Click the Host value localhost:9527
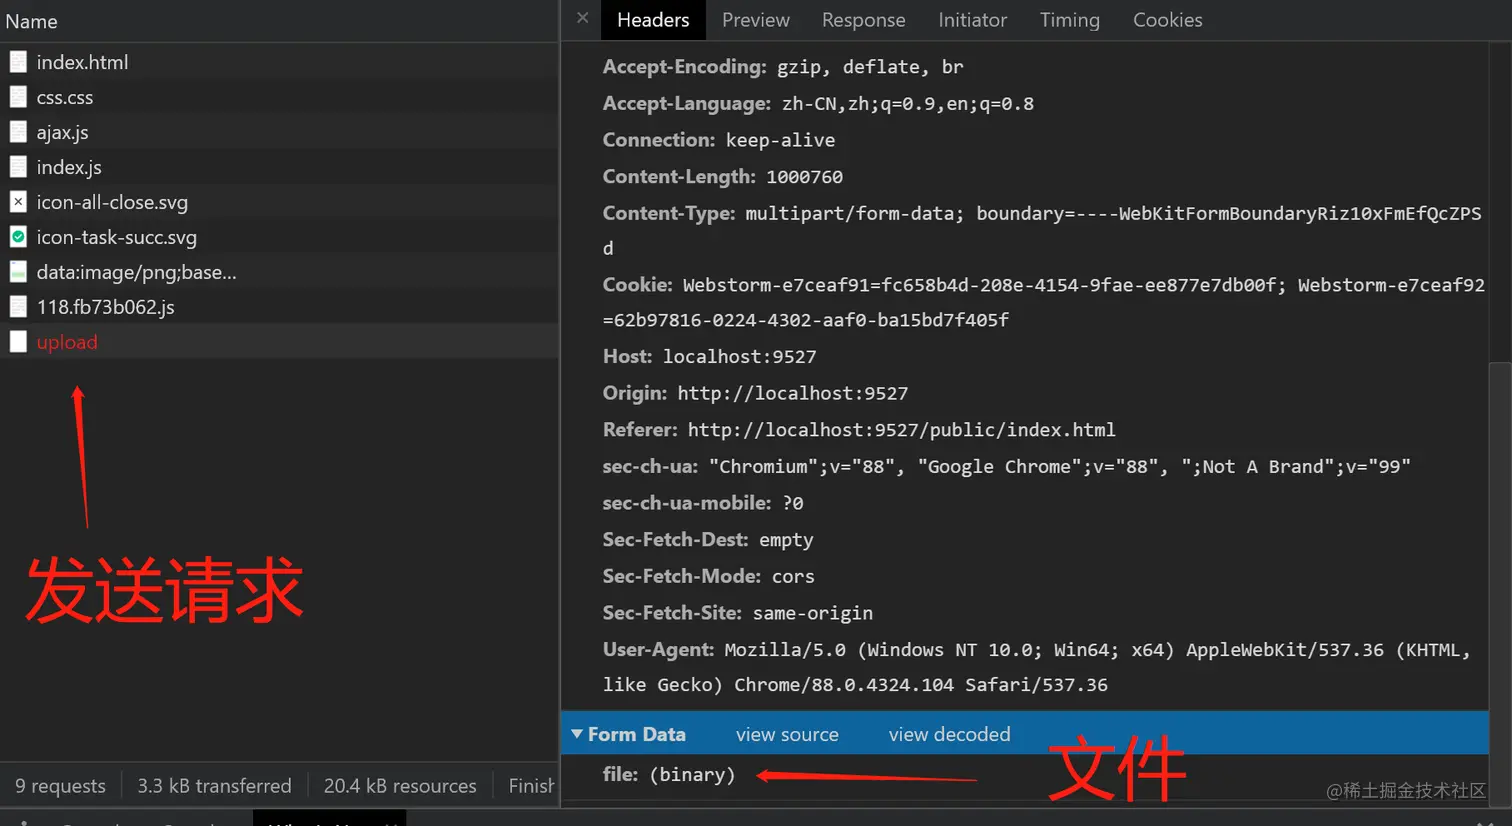Image resolution: width=1512 pixels, height=826 pixels. click(x=740, y=357)
